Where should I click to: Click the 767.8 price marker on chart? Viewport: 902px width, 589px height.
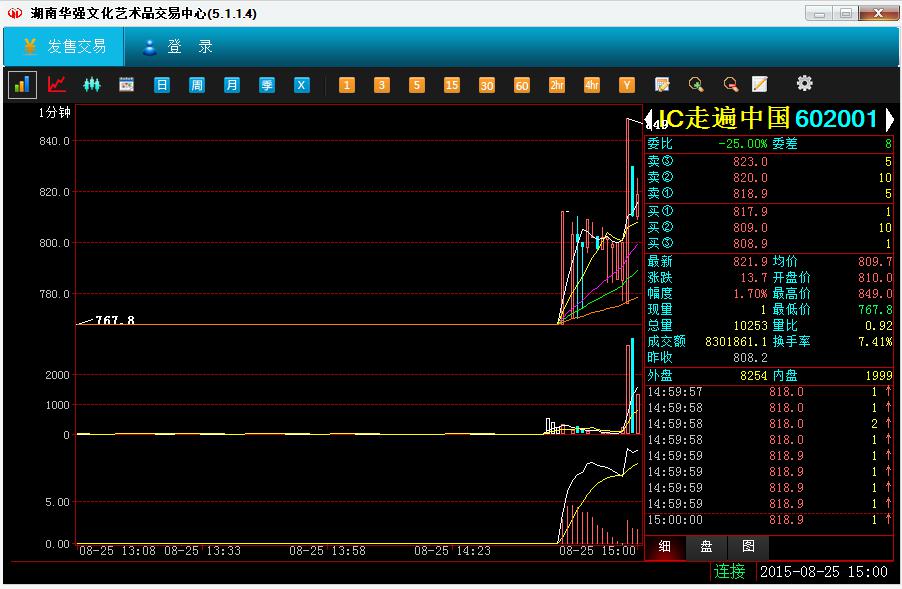tap(114, 320)
